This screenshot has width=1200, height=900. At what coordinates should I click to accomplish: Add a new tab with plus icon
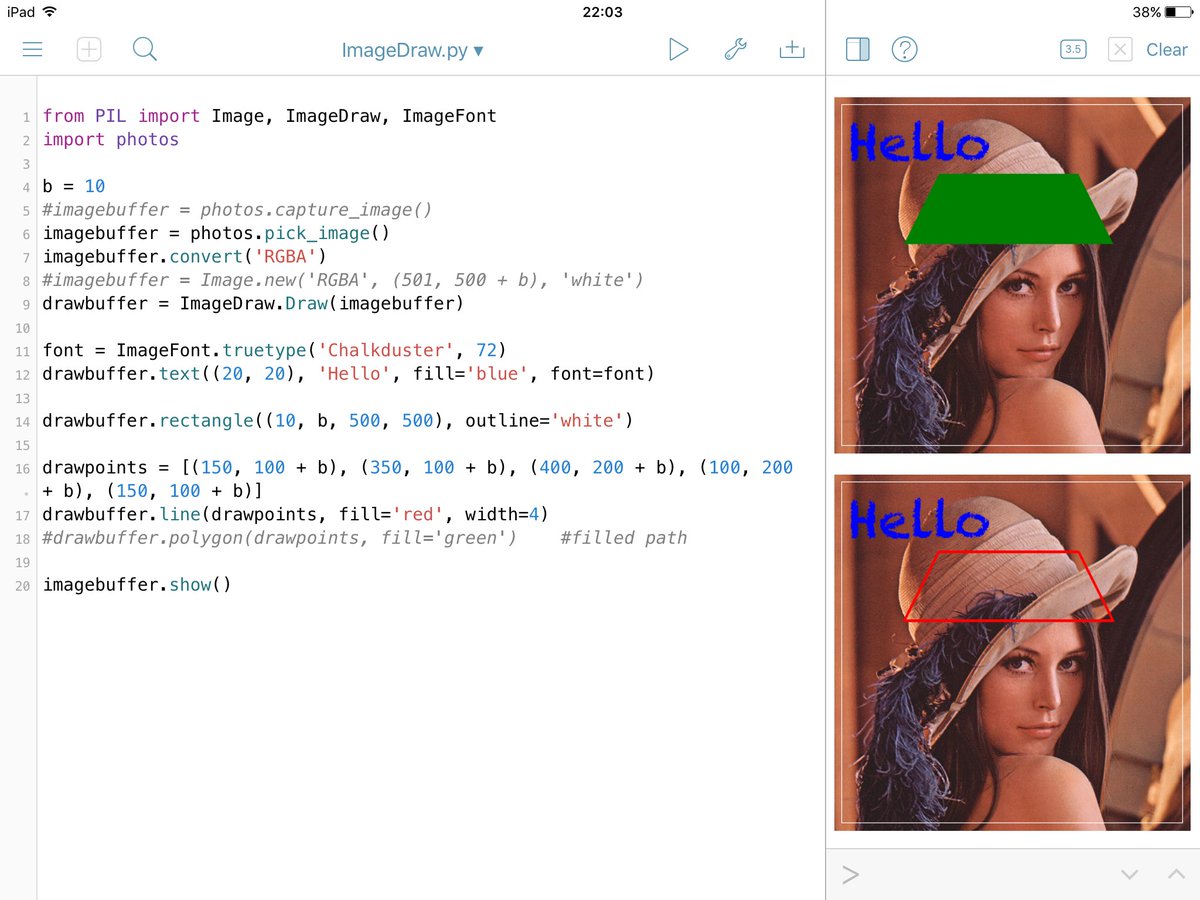pos(89,49)
